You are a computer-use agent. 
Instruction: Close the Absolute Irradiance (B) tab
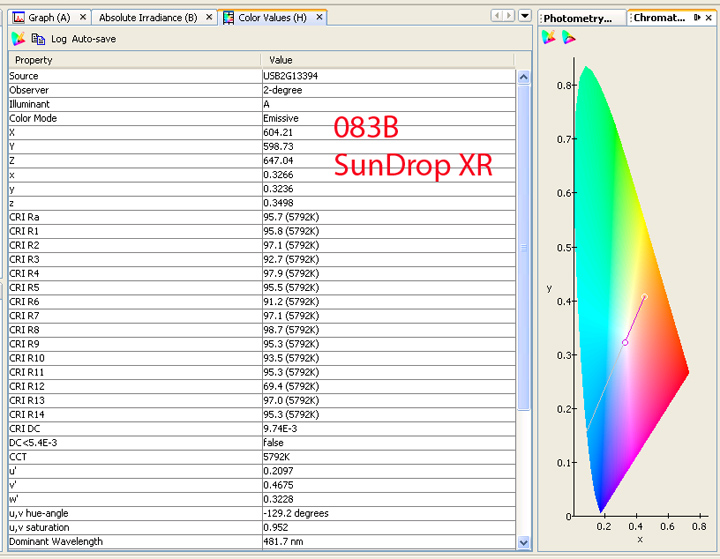[x=208, y=18]
